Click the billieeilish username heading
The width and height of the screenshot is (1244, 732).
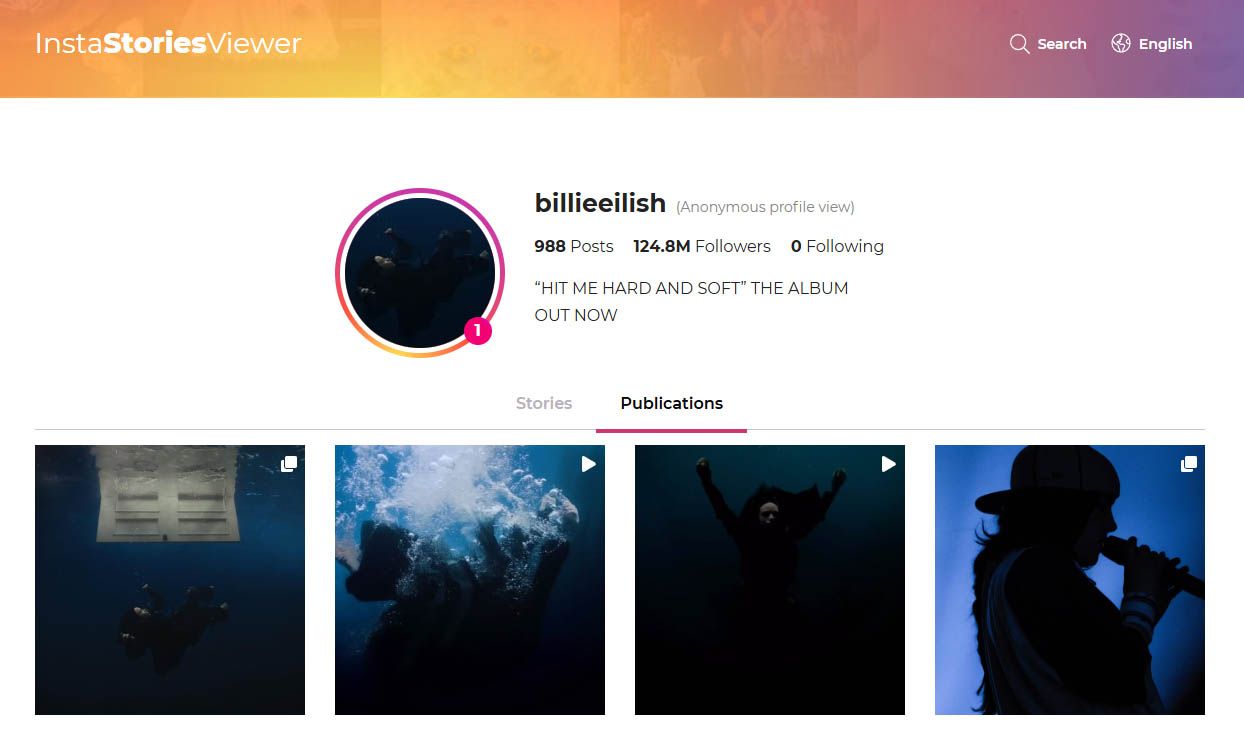tap(600, 203)
